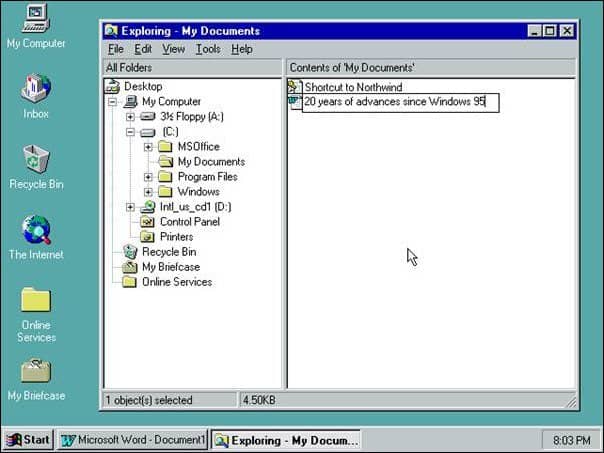This screenshot has height=453, width=604.
Task: Click the open My Documents folder icon
Action: (166, 162)
